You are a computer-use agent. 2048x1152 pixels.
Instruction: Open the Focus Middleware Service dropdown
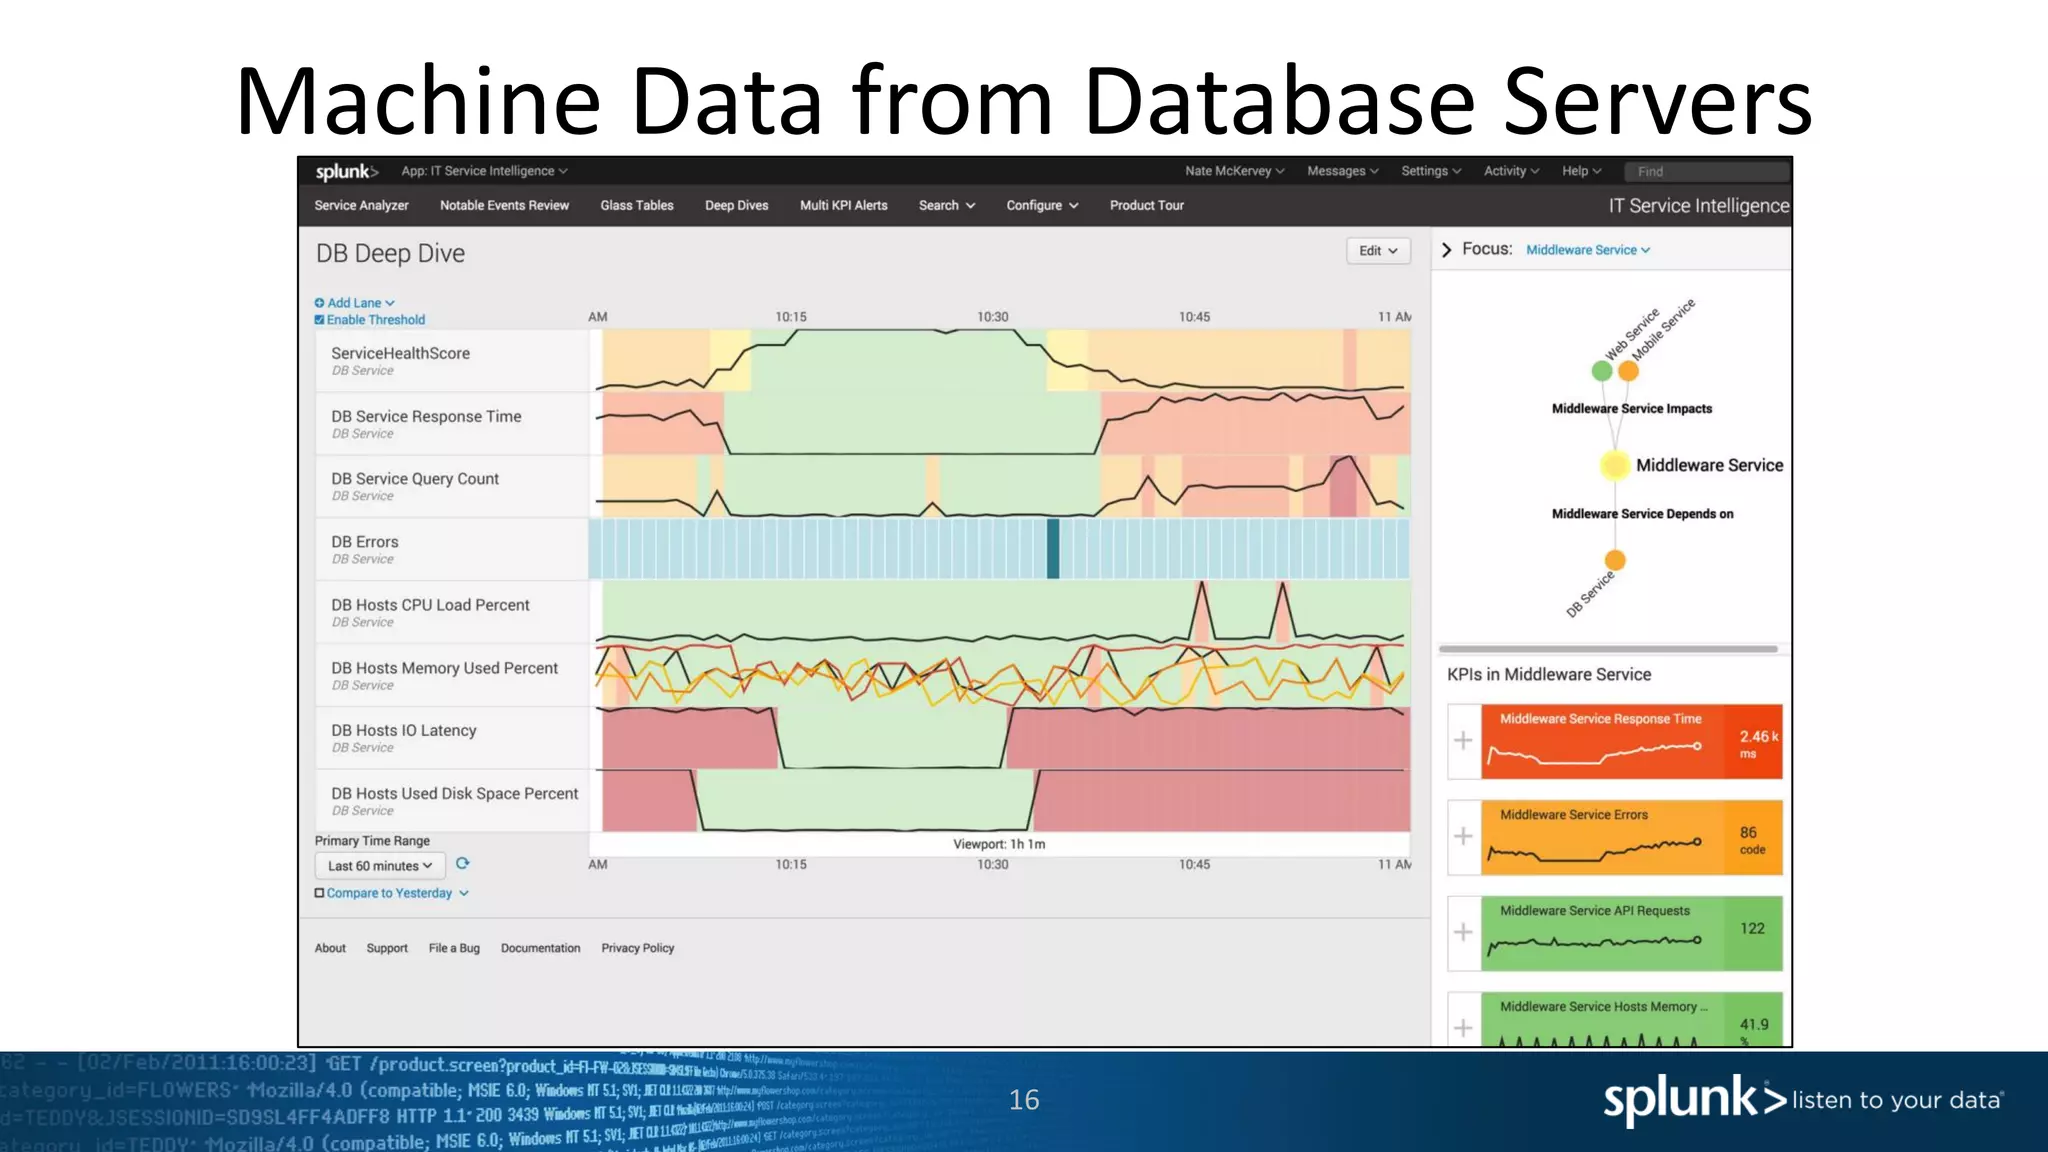[1588, 250]
